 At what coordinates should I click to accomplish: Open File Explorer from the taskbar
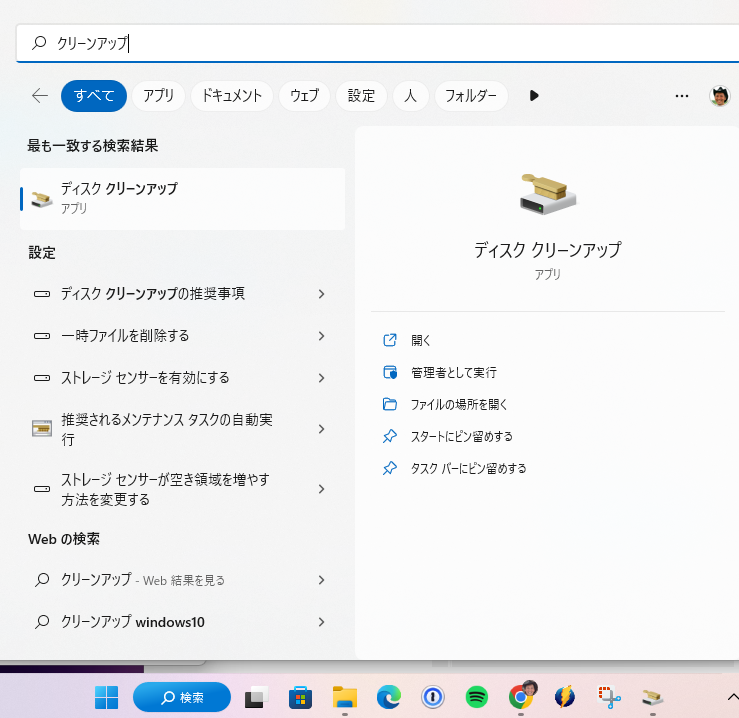345,697
